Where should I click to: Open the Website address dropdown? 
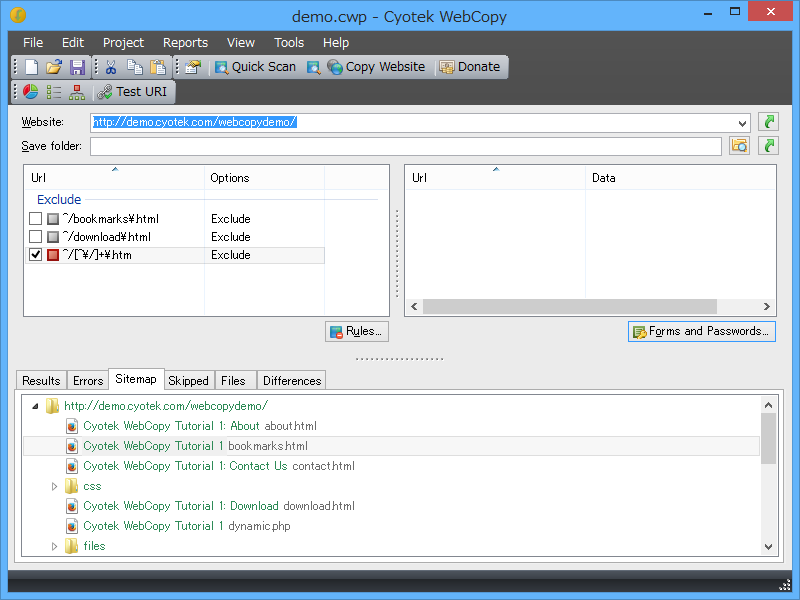(x=740, y=121)
